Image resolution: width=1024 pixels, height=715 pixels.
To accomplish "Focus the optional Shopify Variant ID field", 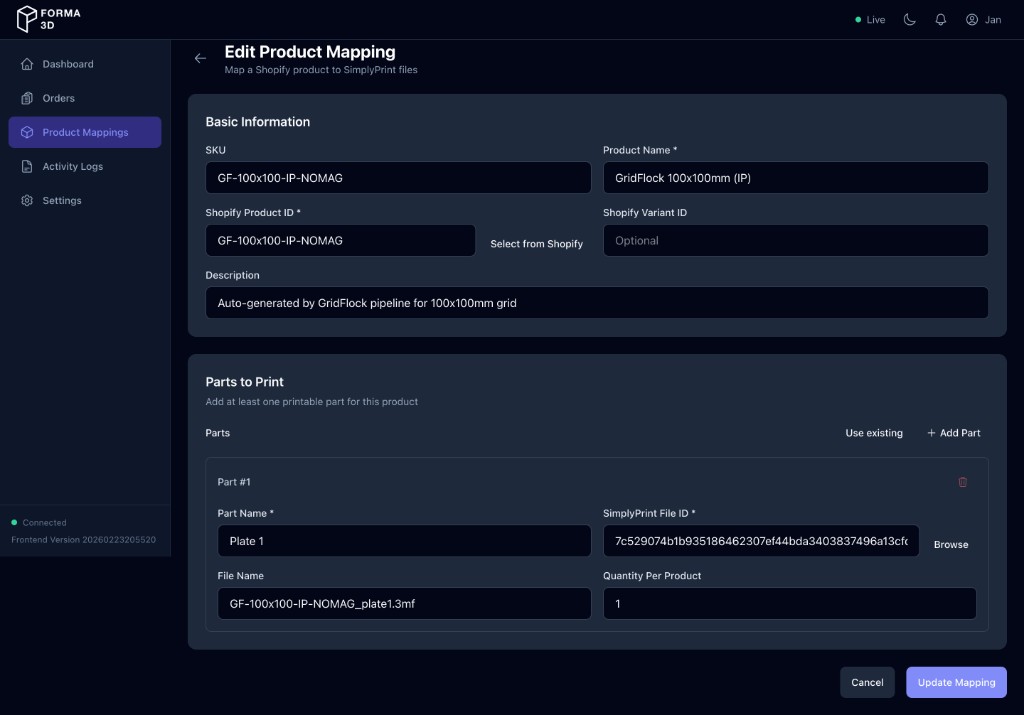I will 795,240.
